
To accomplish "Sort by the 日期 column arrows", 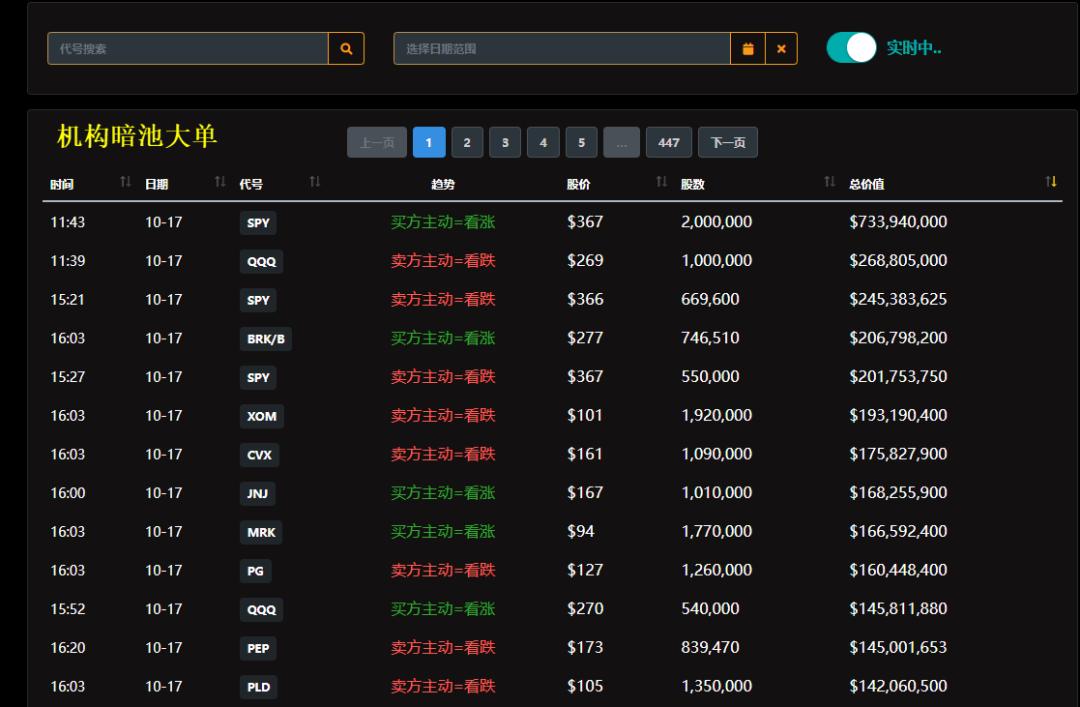I will coord(220,181).
